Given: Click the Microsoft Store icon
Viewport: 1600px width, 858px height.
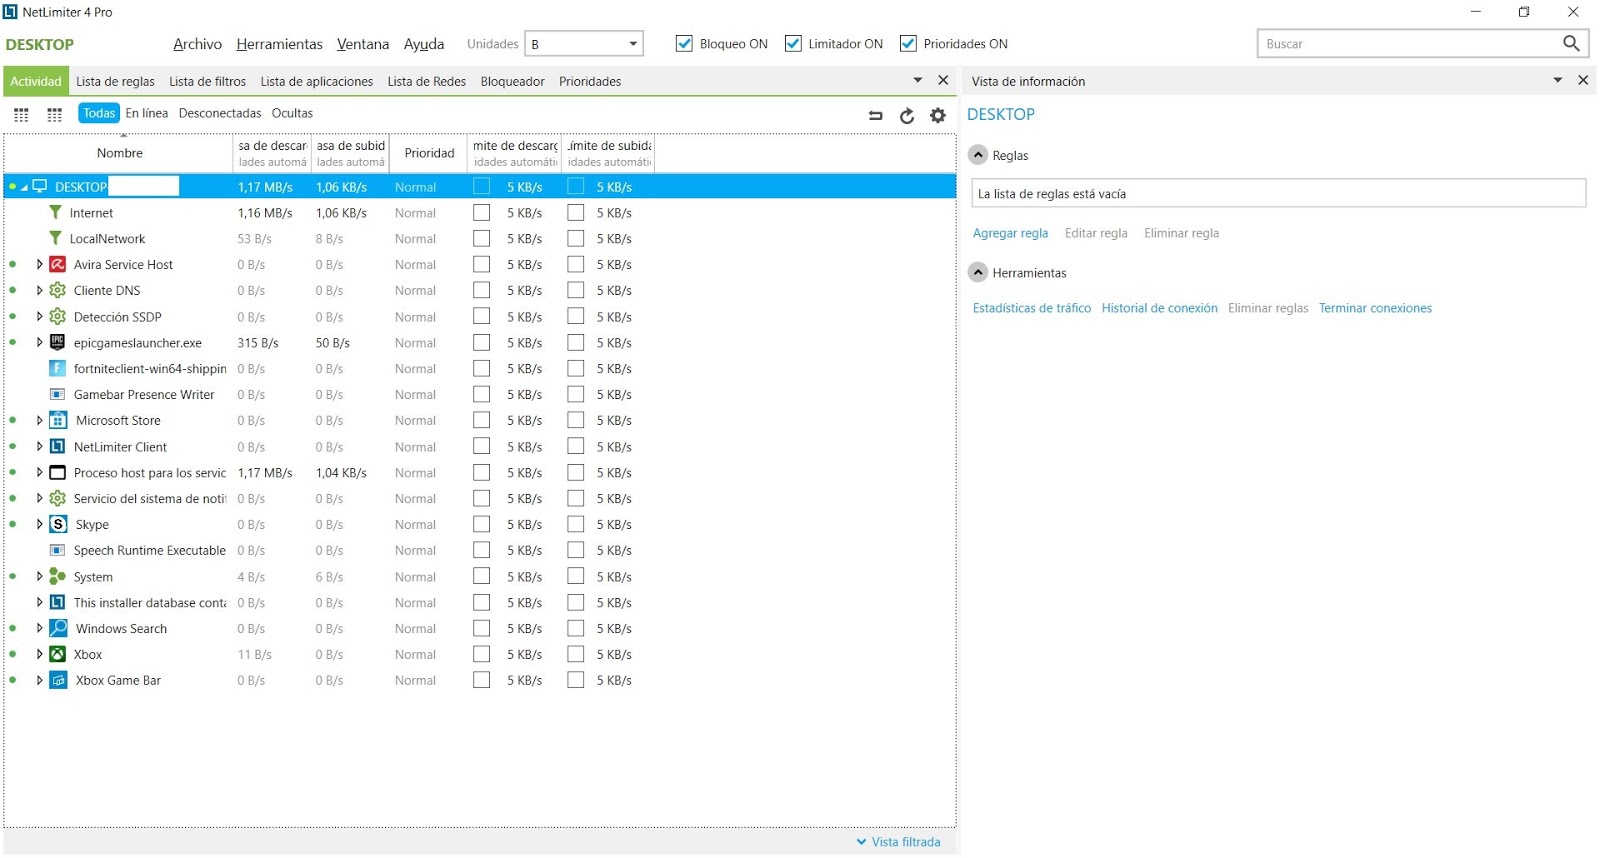Looking at the screenshot, I should pyautogui.click(x=59, y=420).
